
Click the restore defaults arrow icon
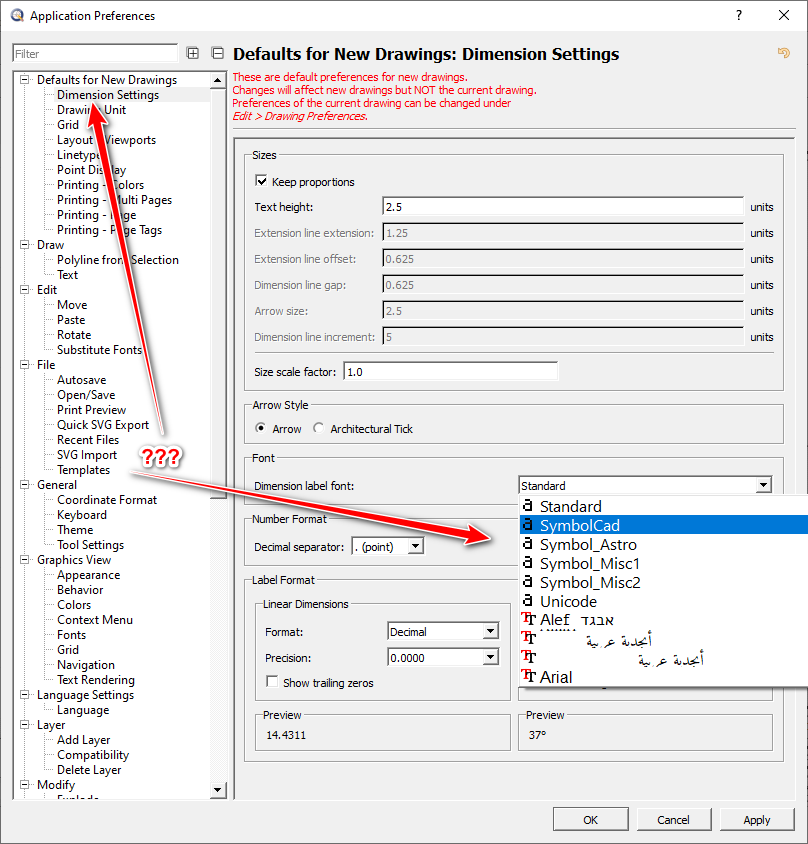pyautogui.click(x=783, y=53)
